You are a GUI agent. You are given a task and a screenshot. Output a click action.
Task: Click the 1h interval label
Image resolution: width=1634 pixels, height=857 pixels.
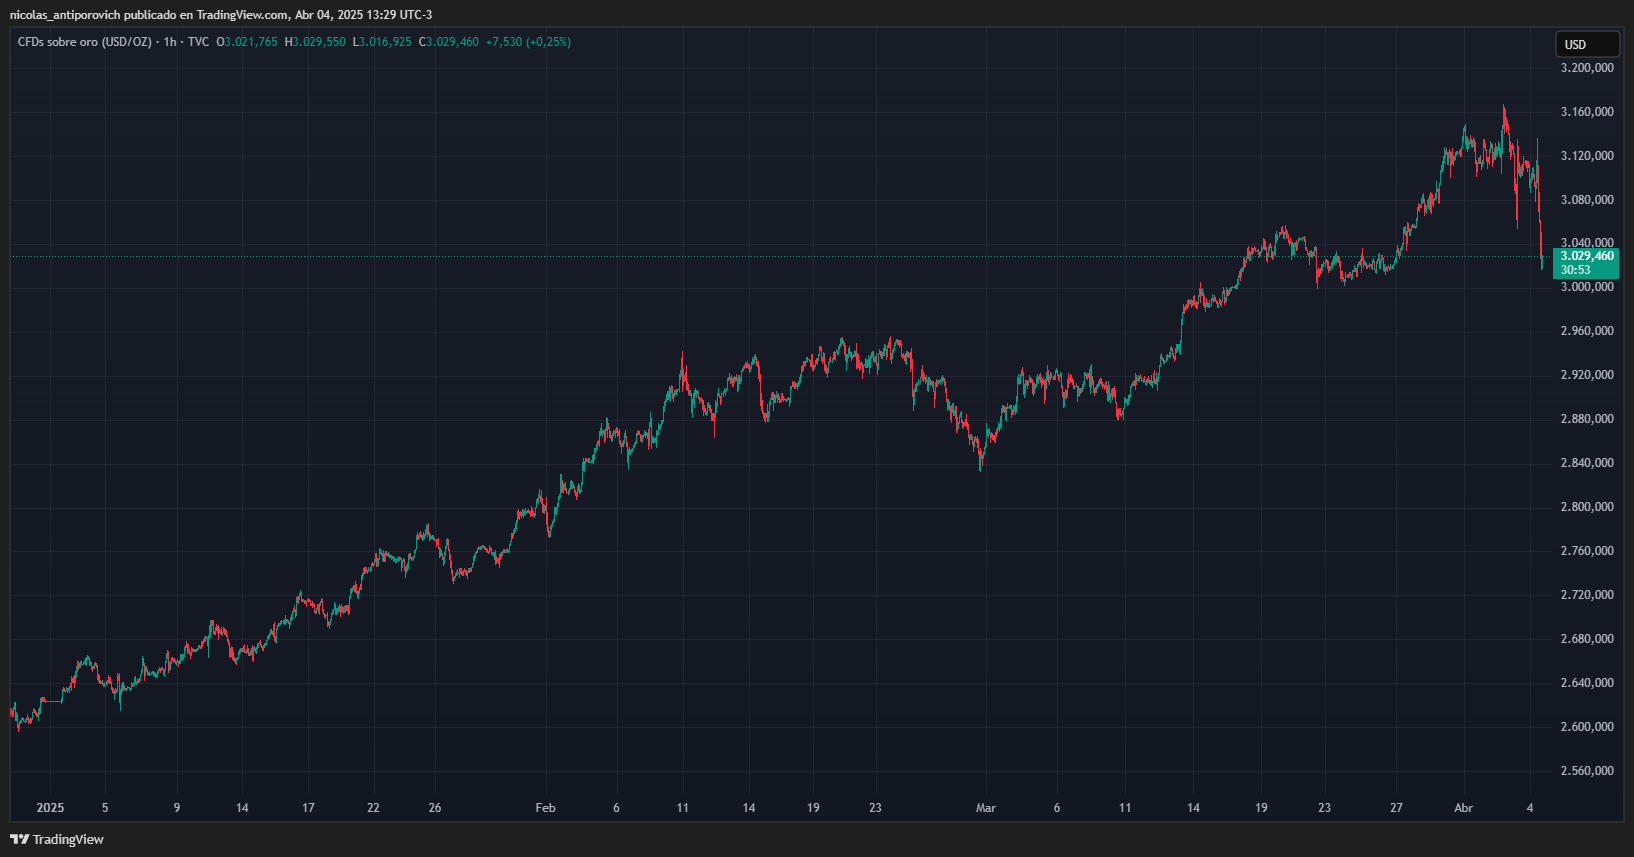click(x=170, y=42)
